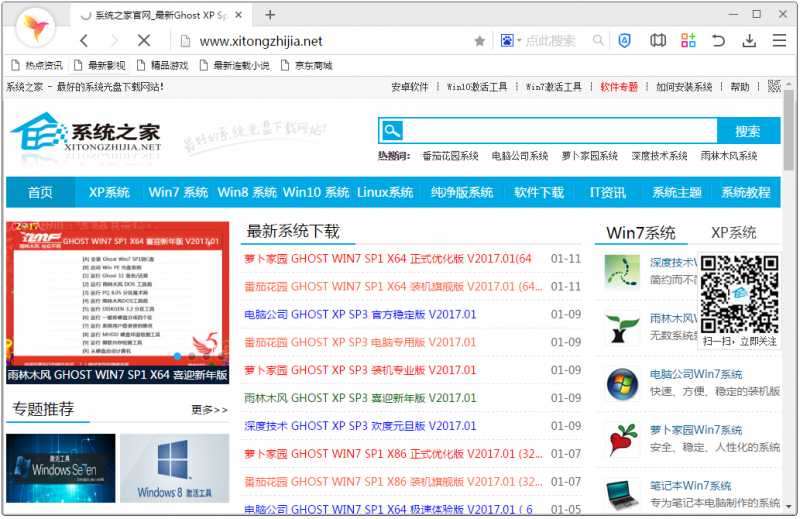Viewport: 800px width, 519px height.
Task: Click the QR code icon next to 帮助
Action: (774, 86)
